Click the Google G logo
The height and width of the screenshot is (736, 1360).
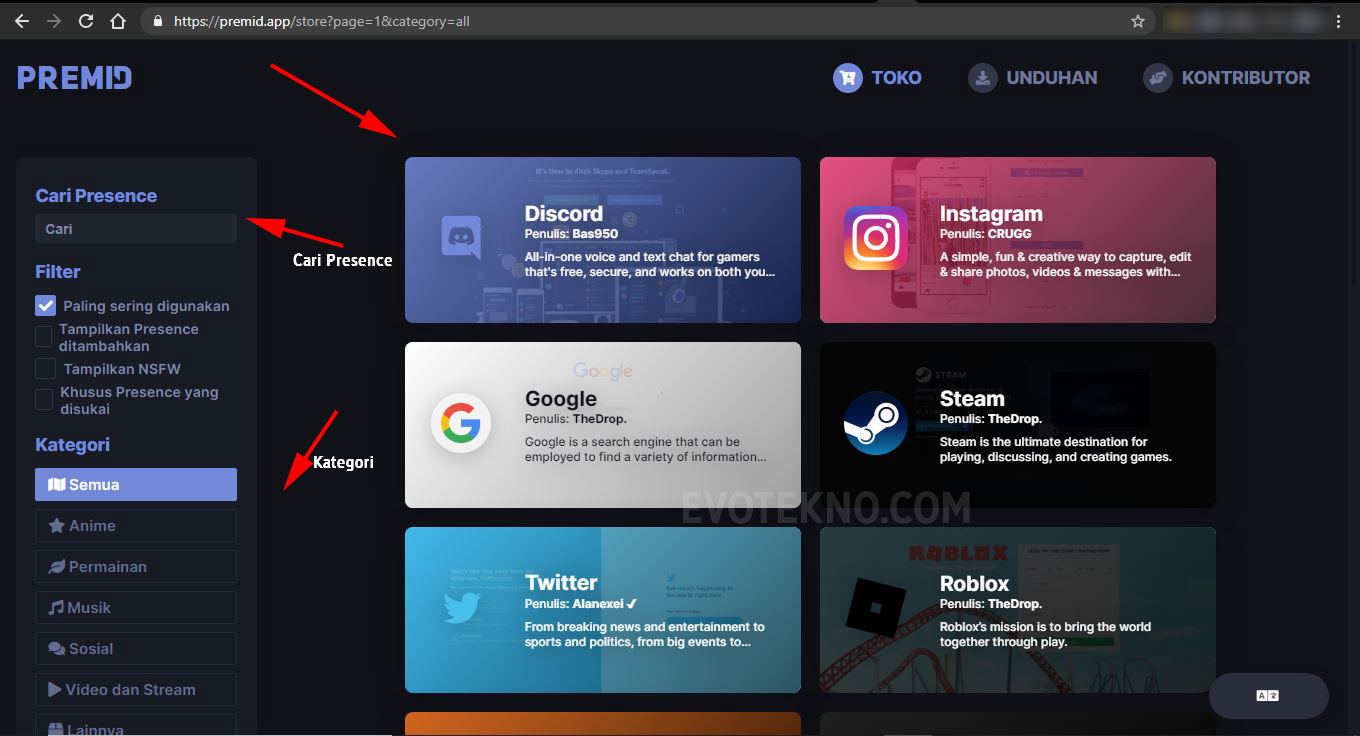(461, 423)
